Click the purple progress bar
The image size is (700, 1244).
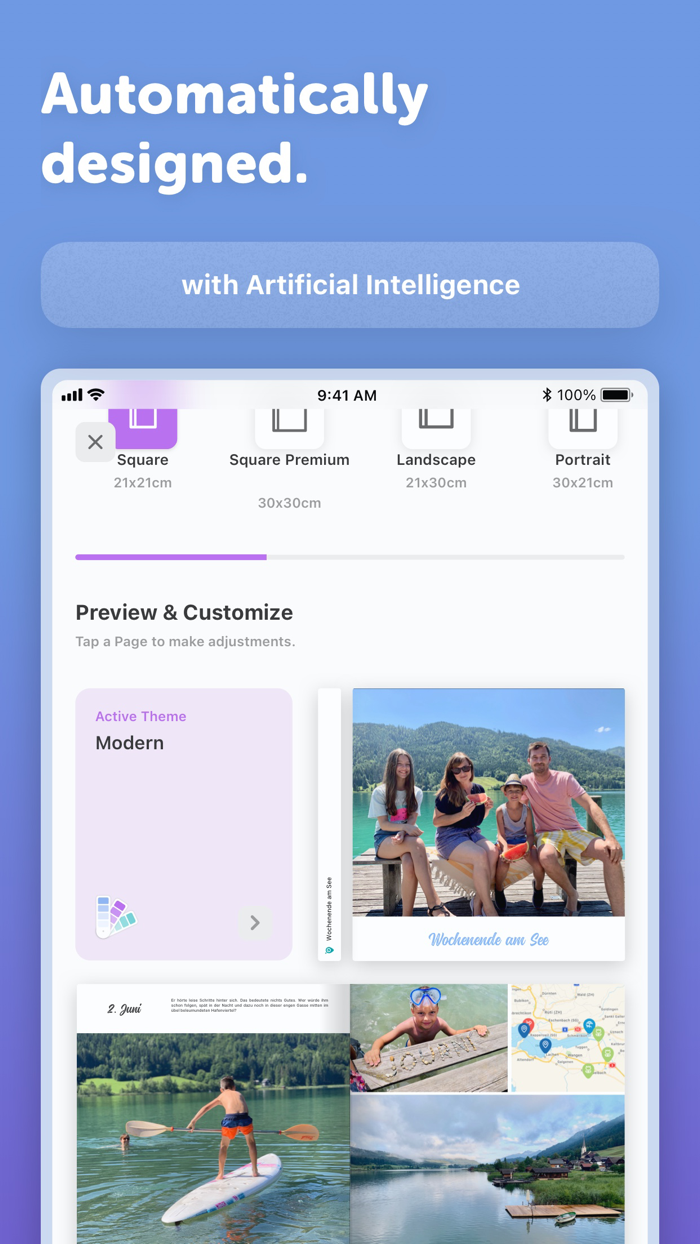click(x=171, y=557)
